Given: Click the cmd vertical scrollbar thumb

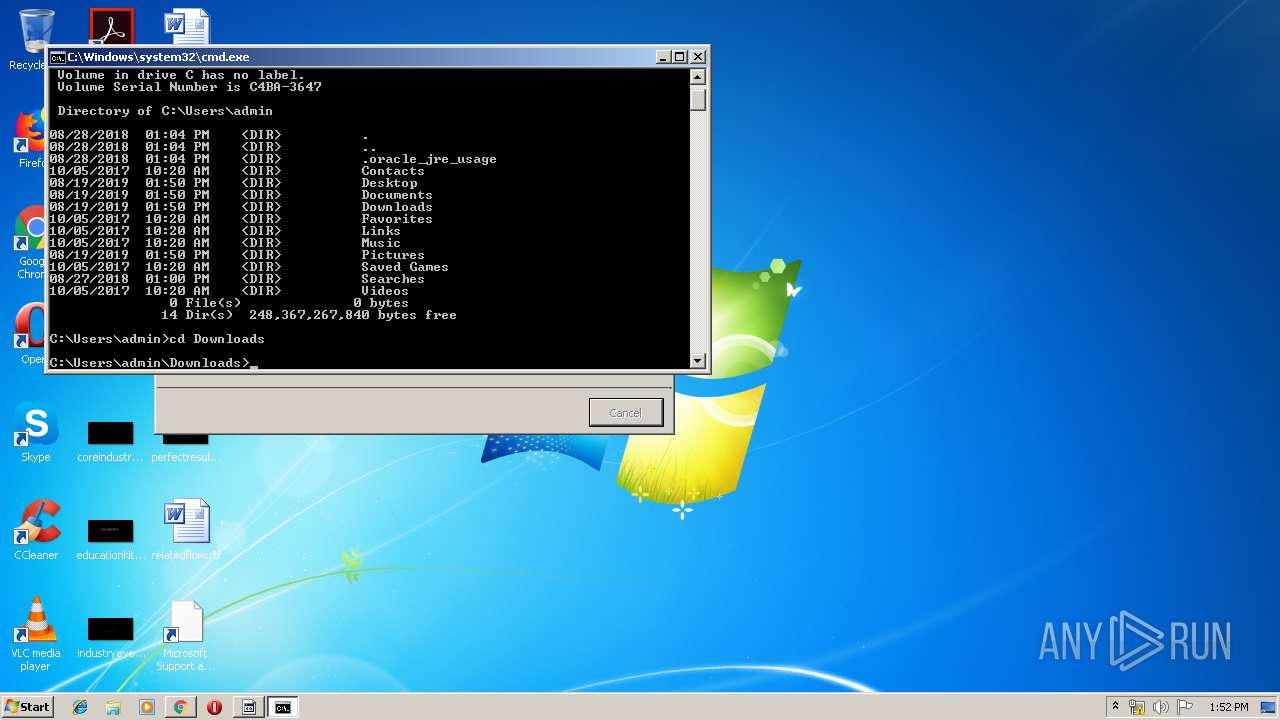Looking at the screenshot, I should point(698,98).
